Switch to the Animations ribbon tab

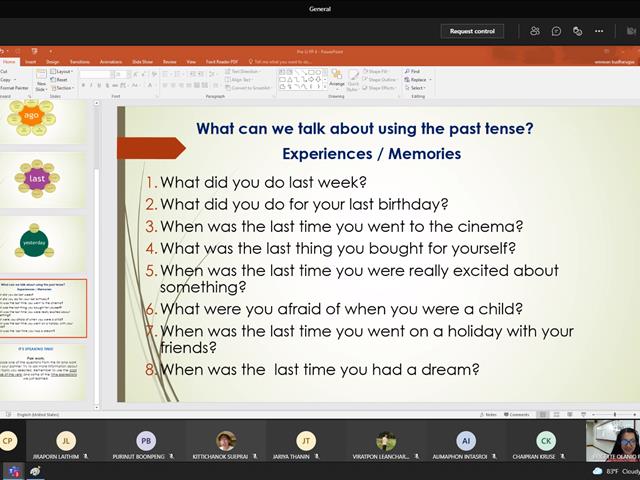(x=111, y=62)
